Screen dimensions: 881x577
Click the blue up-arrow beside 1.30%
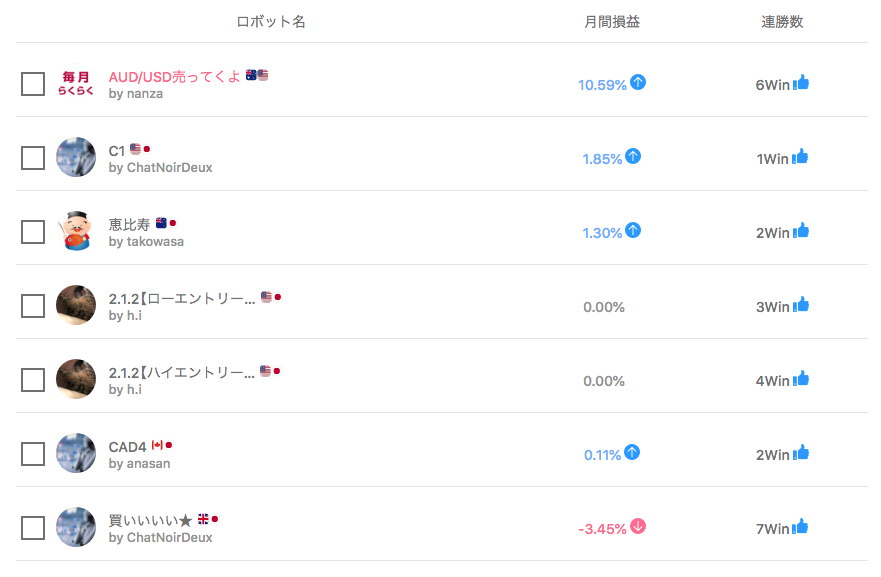click(x=633, y=230)
